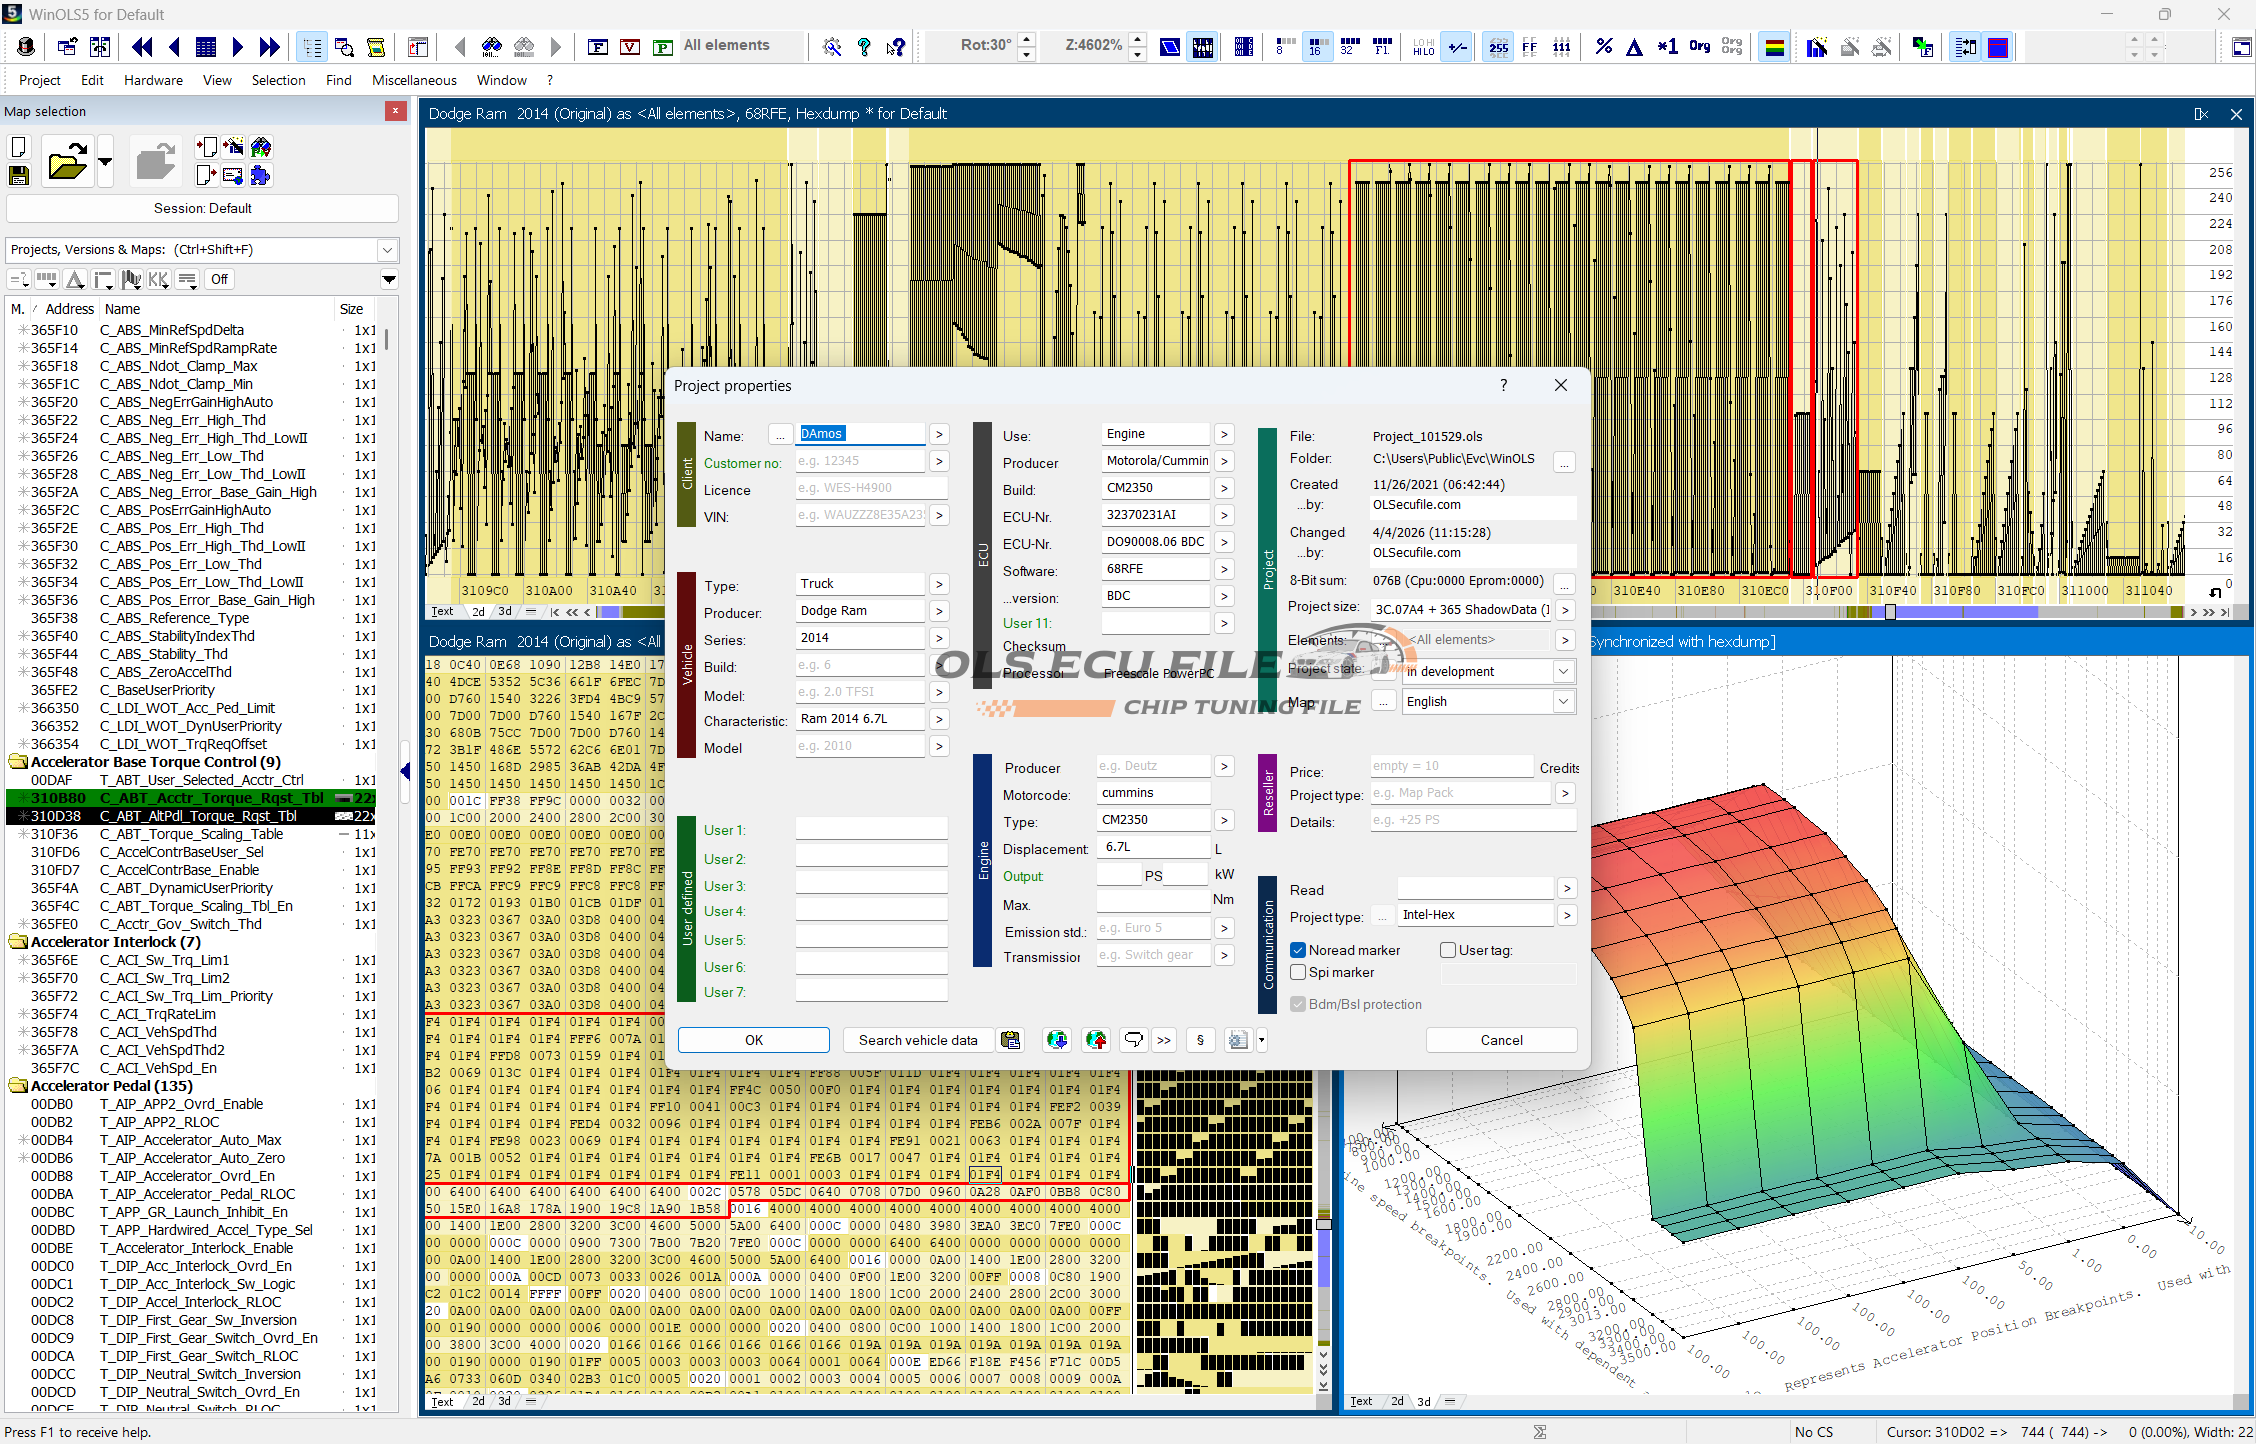Click the Org original values icon
The width and height of the screenshot is (2256, 1444).
pos(1699,47)
